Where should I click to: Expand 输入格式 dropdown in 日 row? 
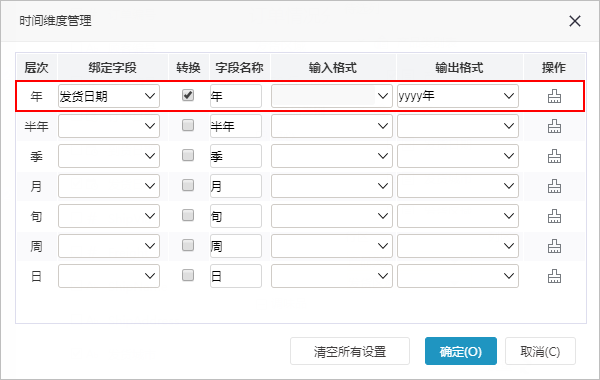pos(332,276)
